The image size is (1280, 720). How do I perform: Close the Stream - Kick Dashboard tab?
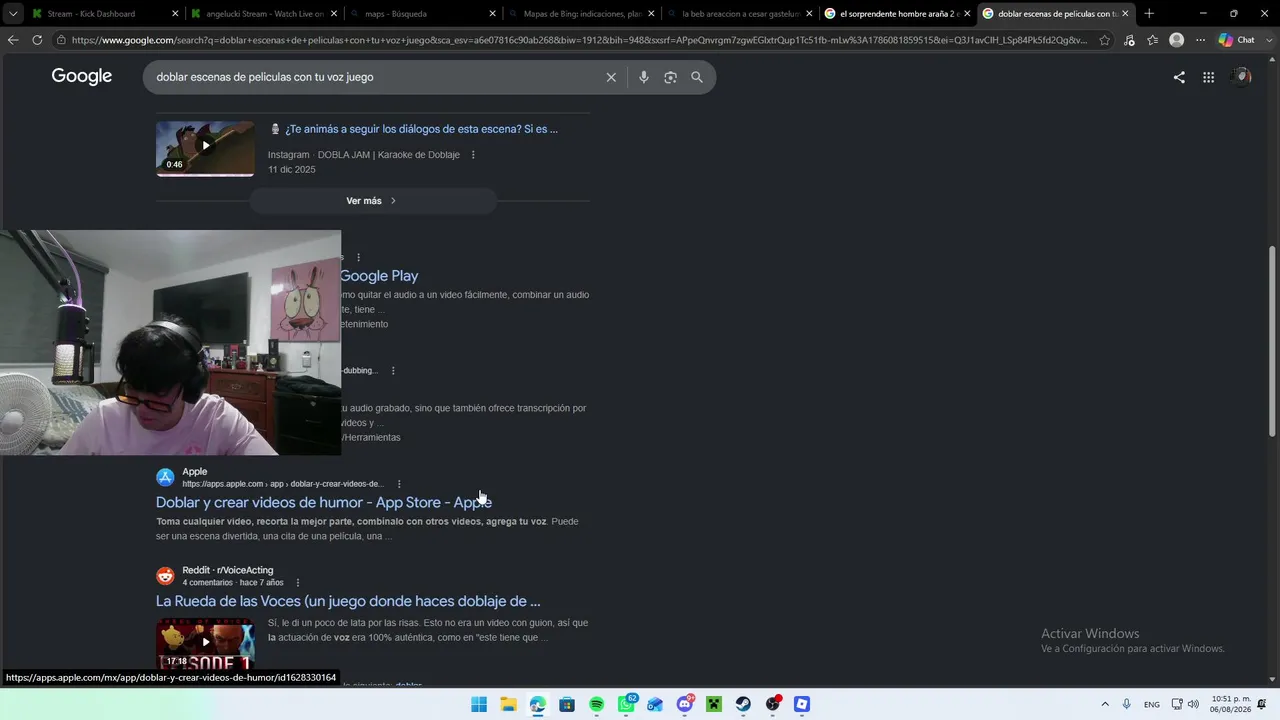(x=175, y=13)
